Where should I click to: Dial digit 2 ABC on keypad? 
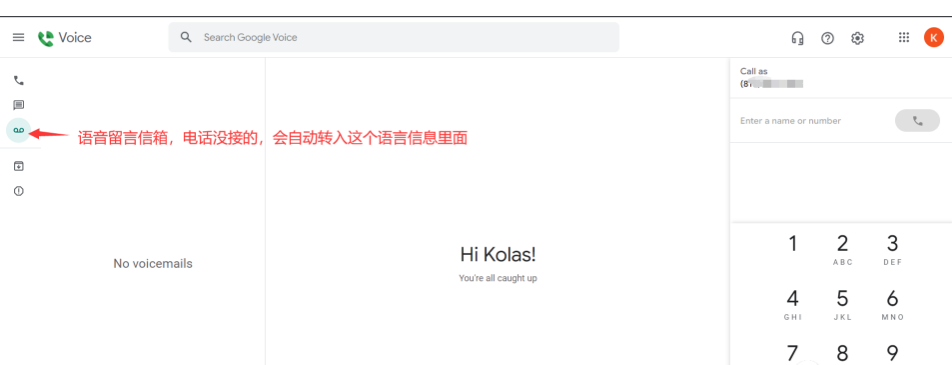pyautogui.click(x=843, y=250)
